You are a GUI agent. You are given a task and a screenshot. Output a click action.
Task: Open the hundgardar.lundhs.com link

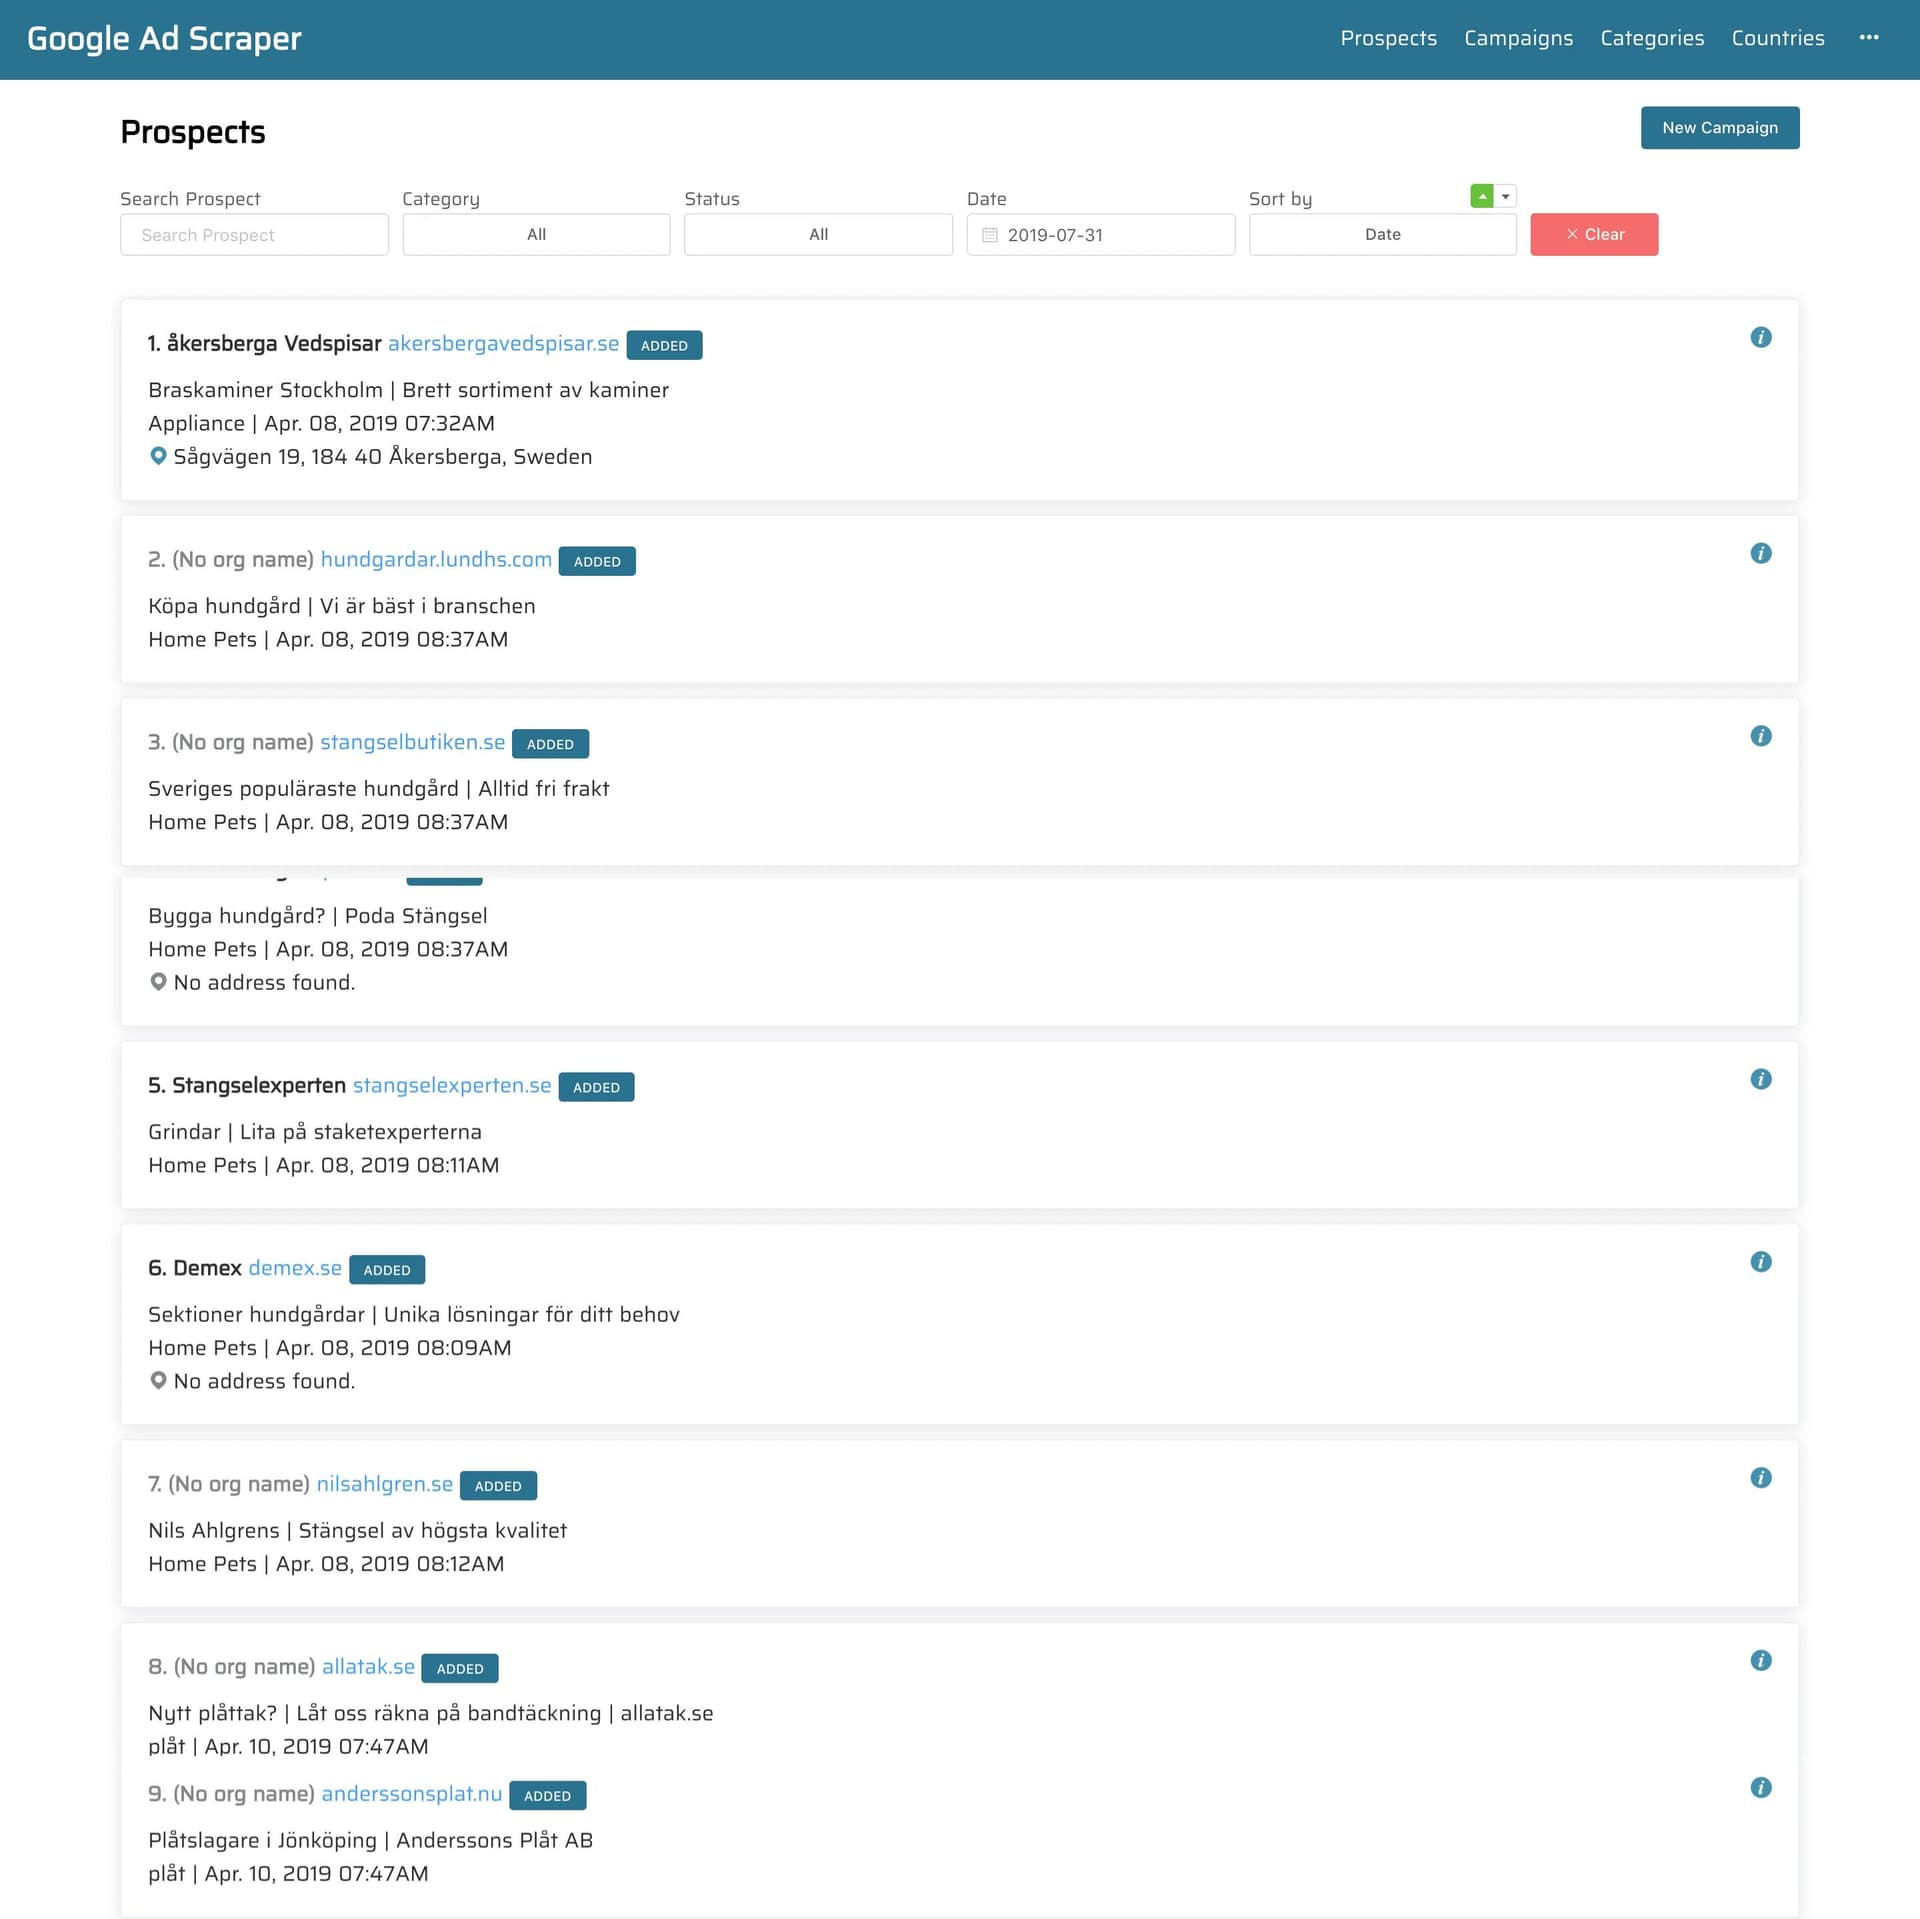436,559
